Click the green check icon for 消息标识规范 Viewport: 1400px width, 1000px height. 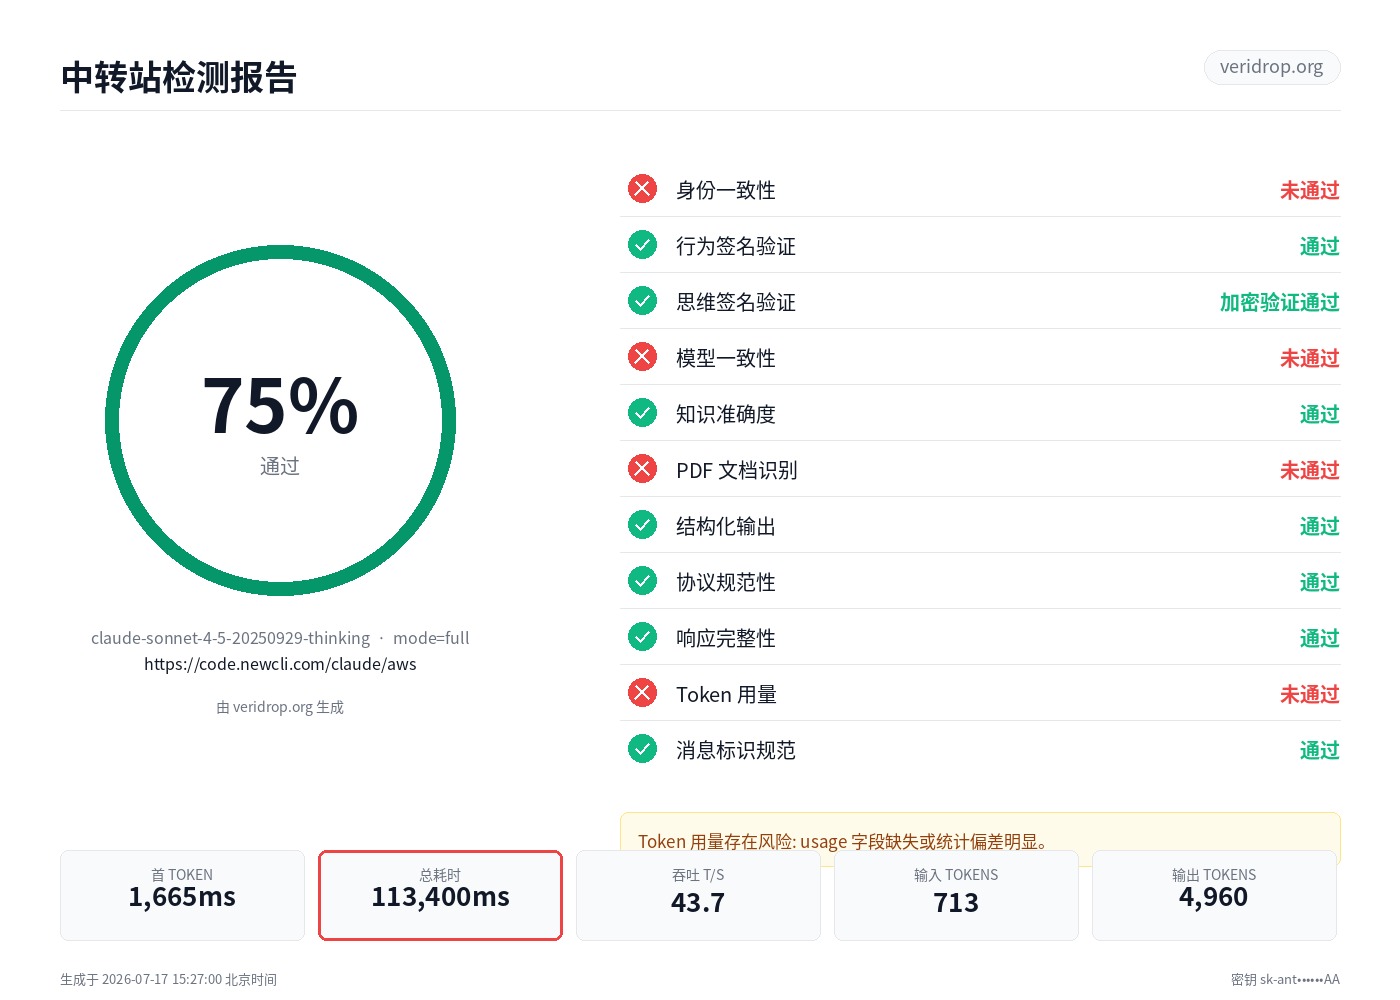tap(642, 749)
